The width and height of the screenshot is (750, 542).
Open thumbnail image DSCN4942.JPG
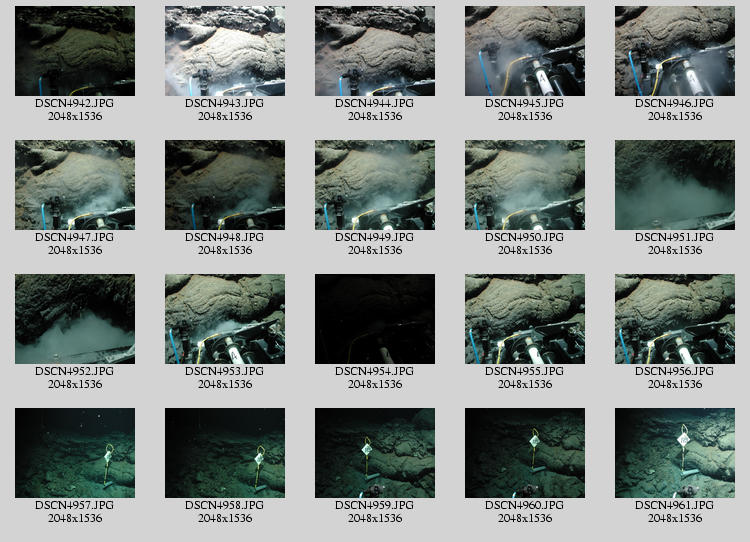click(75, 51)
